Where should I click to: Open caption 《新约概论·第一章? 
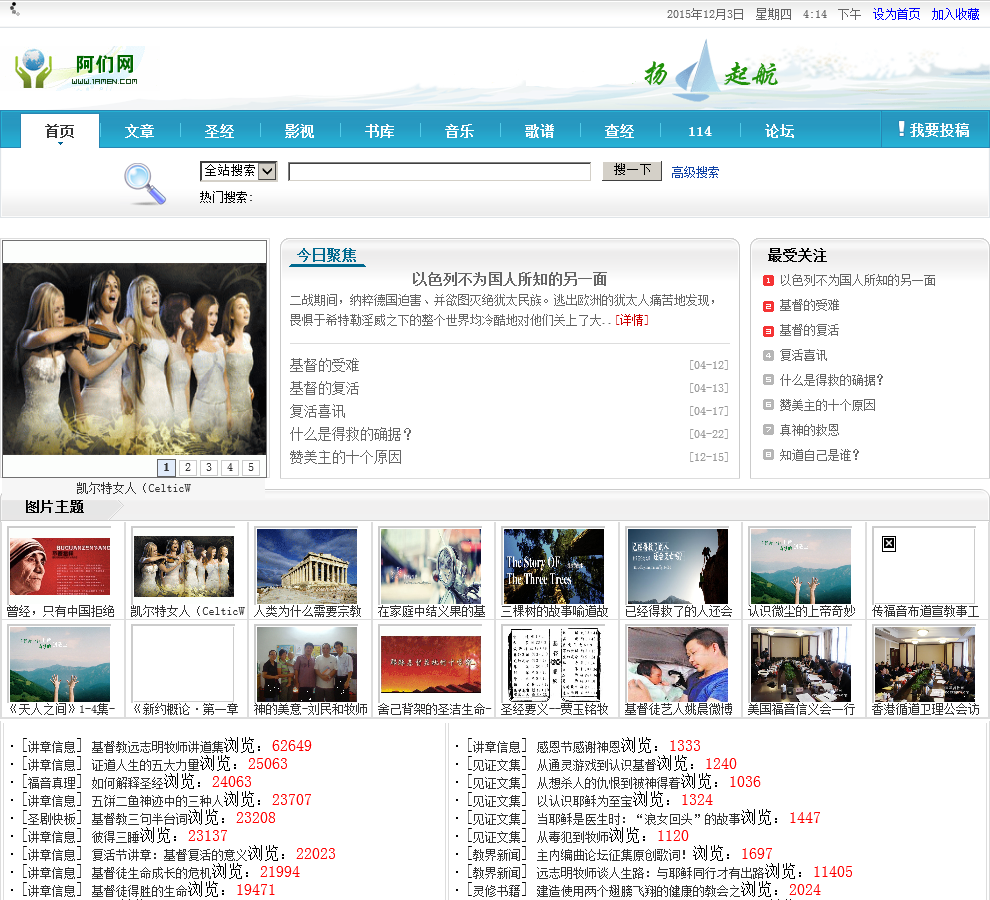[x=185, y=710]
